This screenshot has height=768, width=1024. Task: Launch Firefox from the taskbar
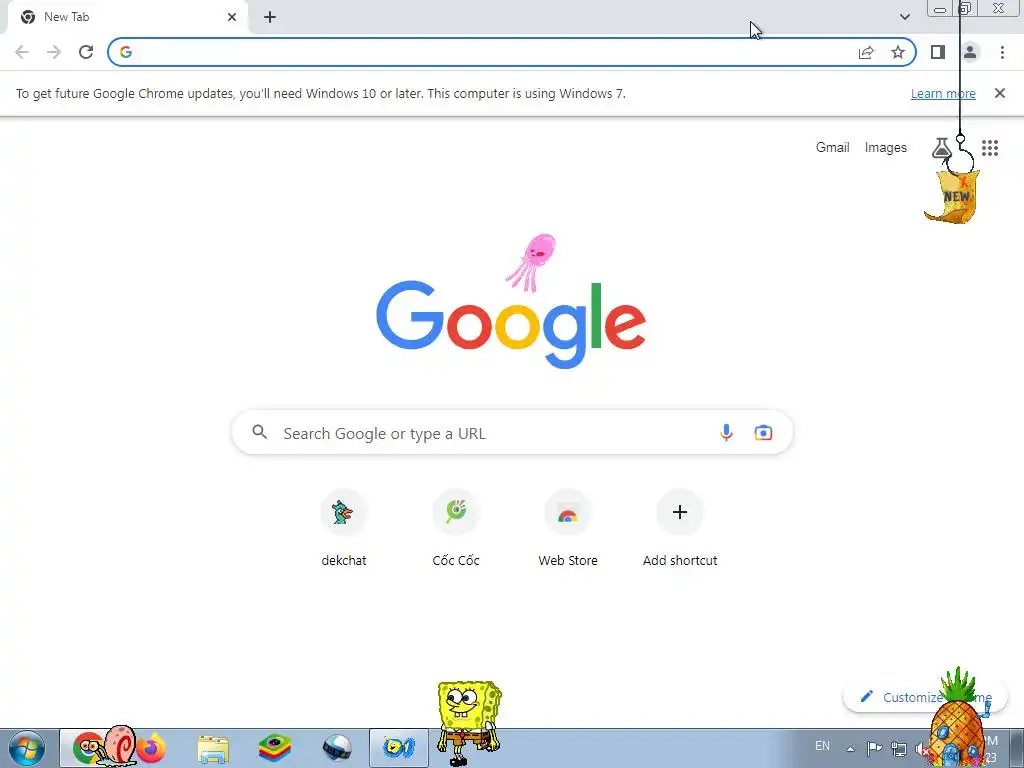tap(152, 748)
